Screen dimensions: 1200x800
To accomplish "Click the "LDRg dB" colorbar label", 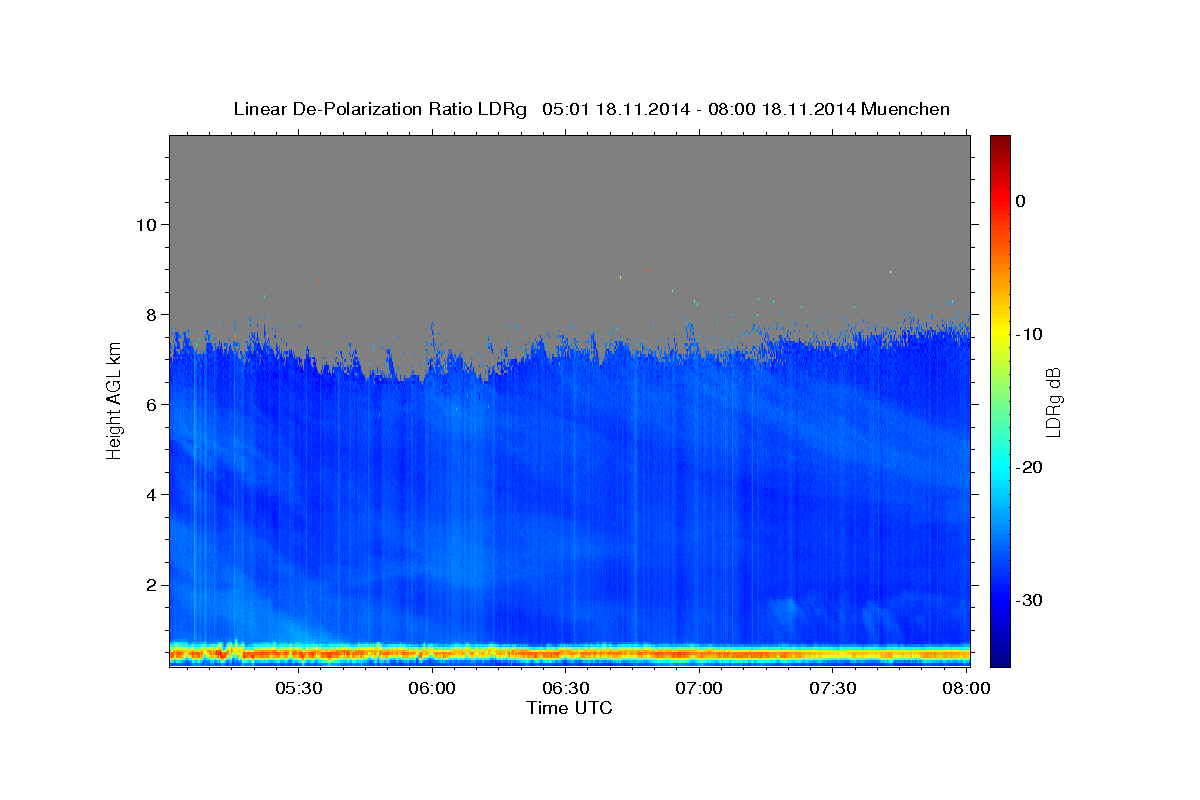I will pos(1052,402).
